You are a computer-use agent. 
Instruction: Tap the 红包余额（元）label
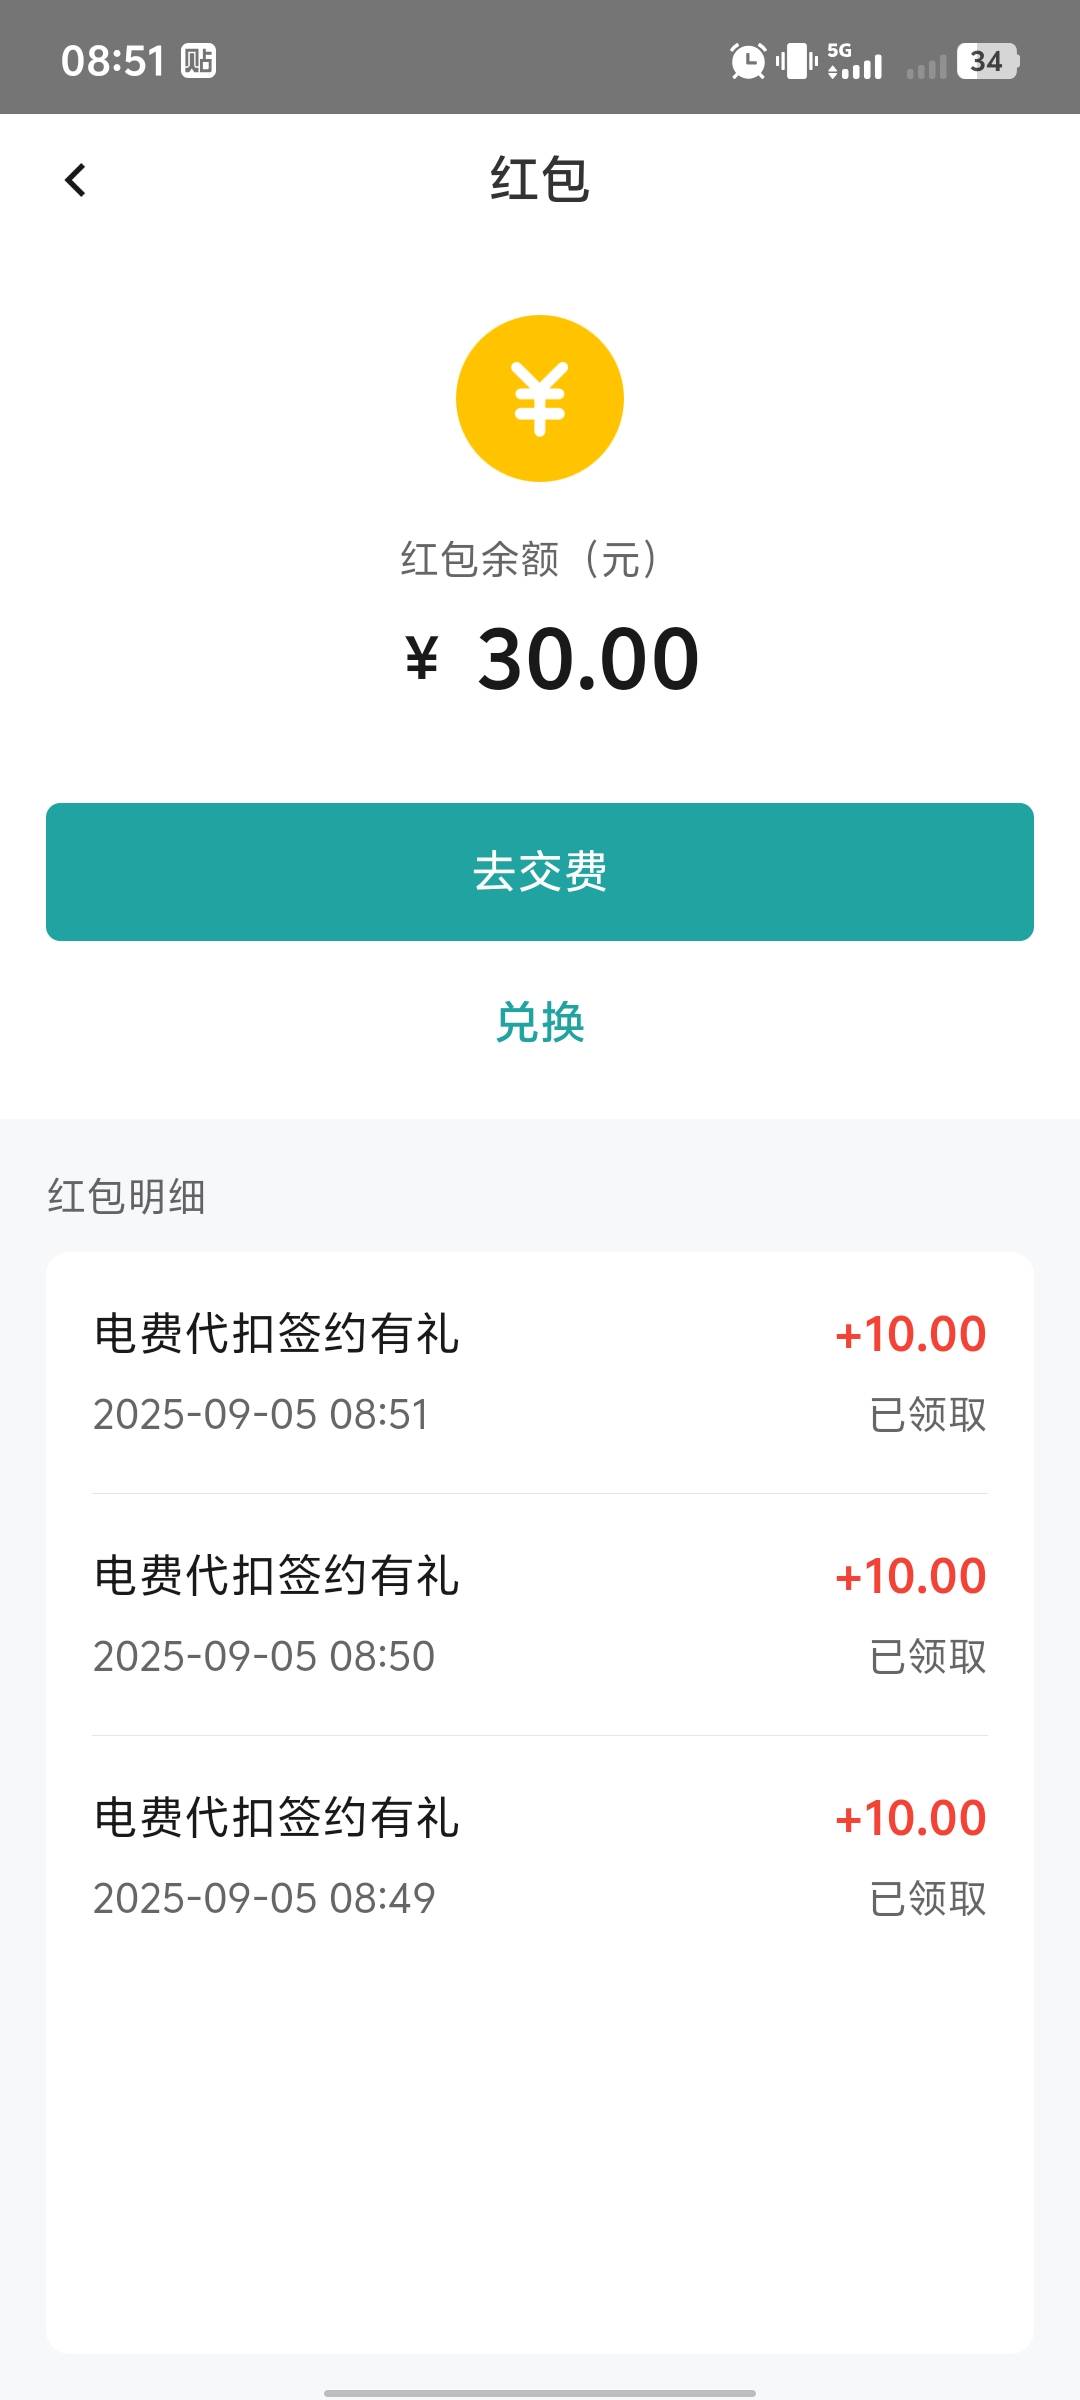(x=530, y=559)
